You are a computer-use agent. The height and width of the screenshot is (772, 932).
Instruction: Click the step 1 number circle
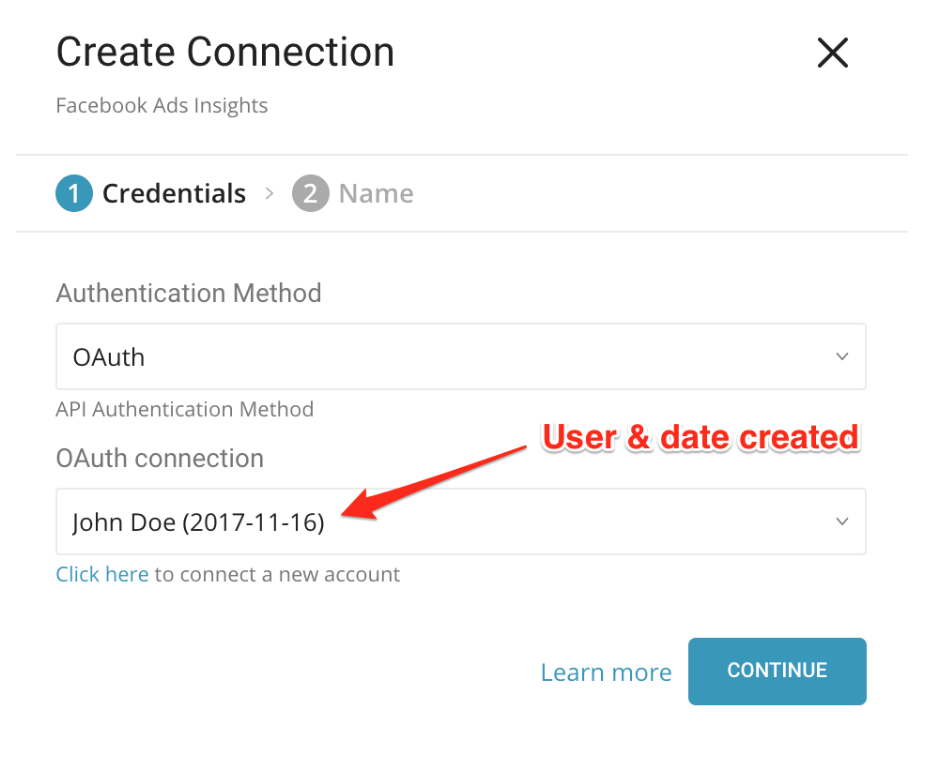point(74,194)
